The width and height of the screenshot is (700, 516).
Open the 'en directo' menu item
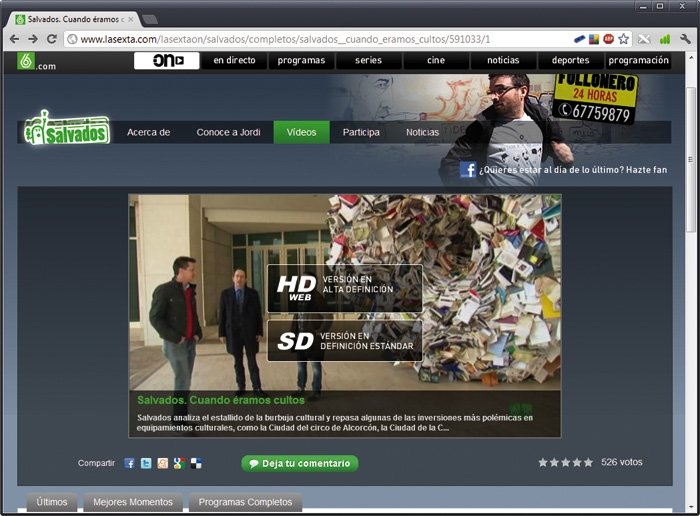click(x=234, y=60)
